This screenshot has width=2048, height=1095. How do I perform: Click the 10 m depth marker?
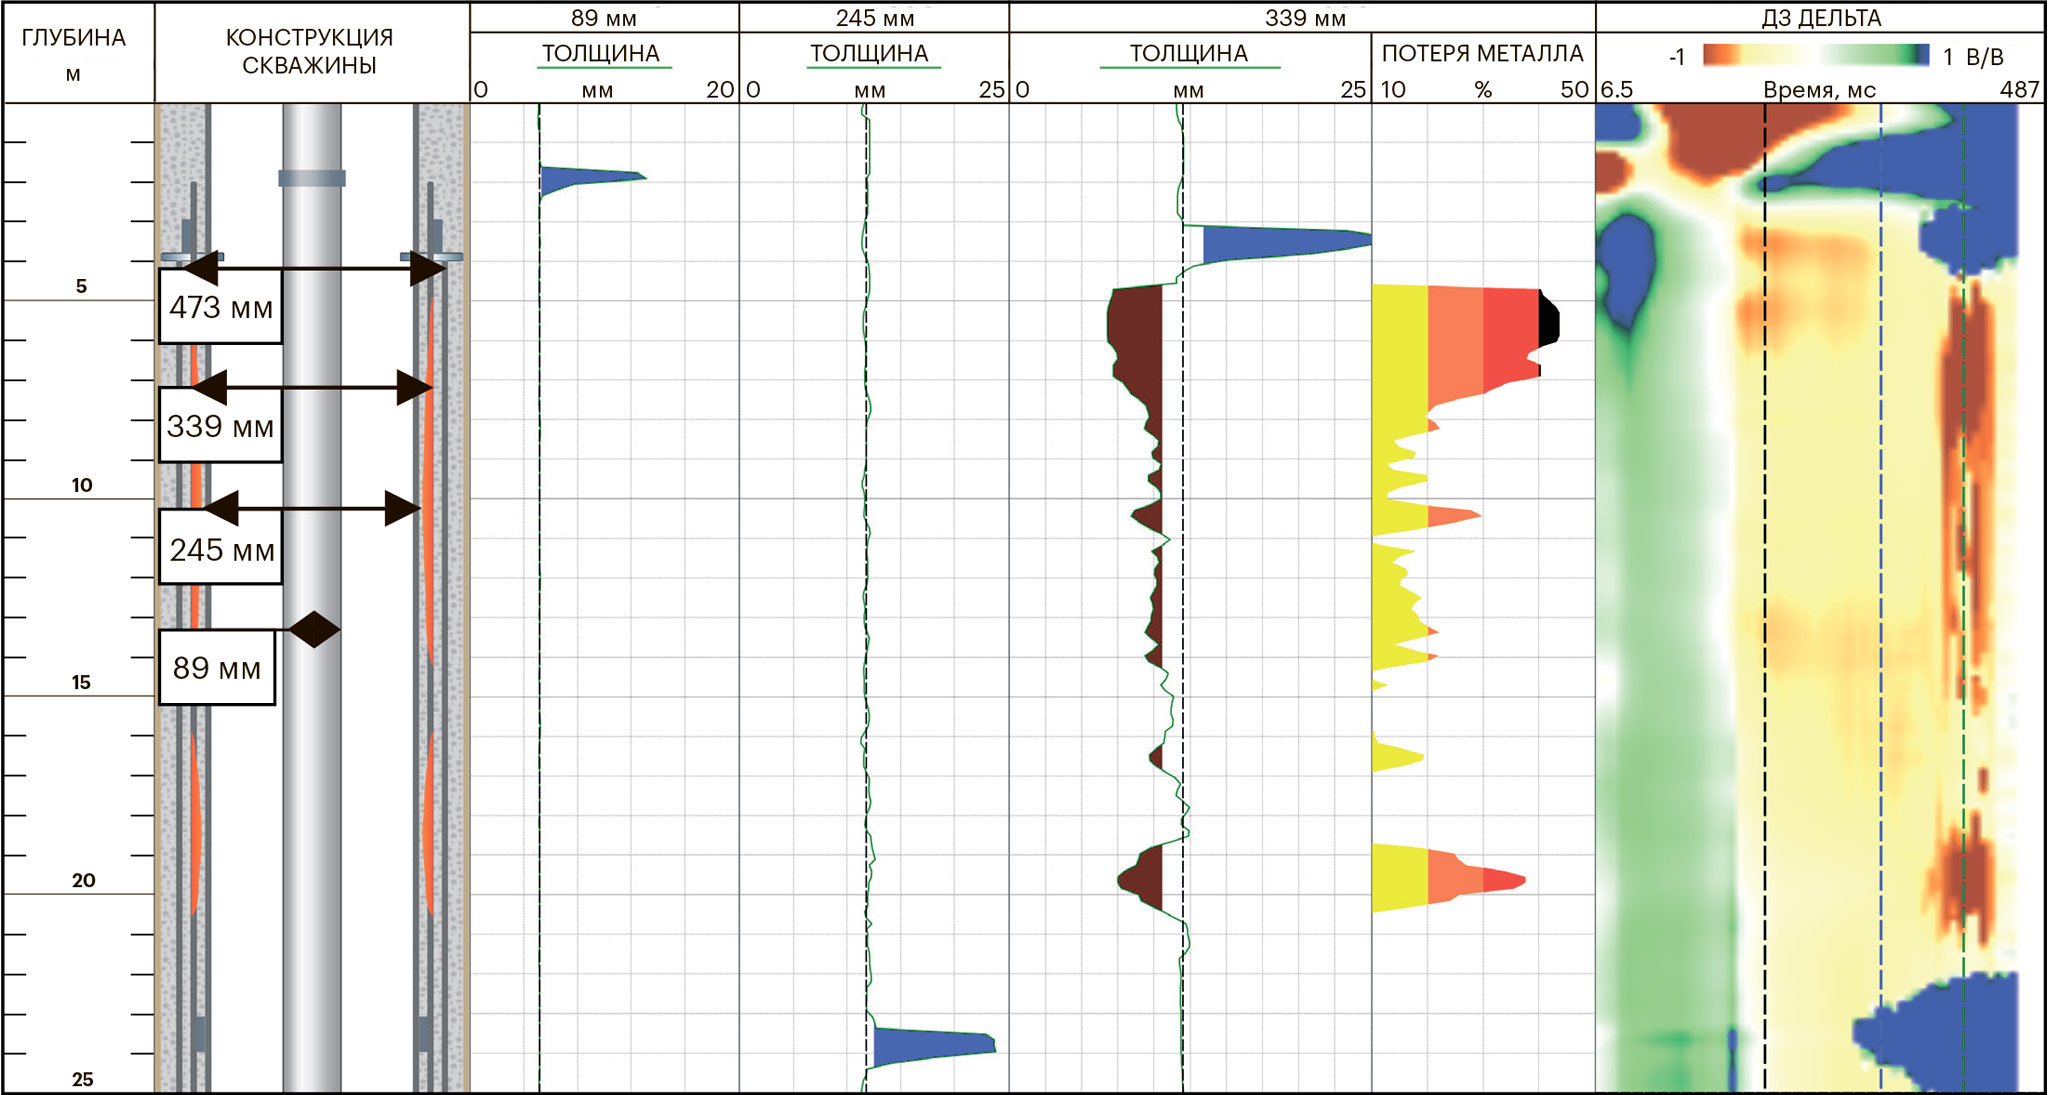82,485
